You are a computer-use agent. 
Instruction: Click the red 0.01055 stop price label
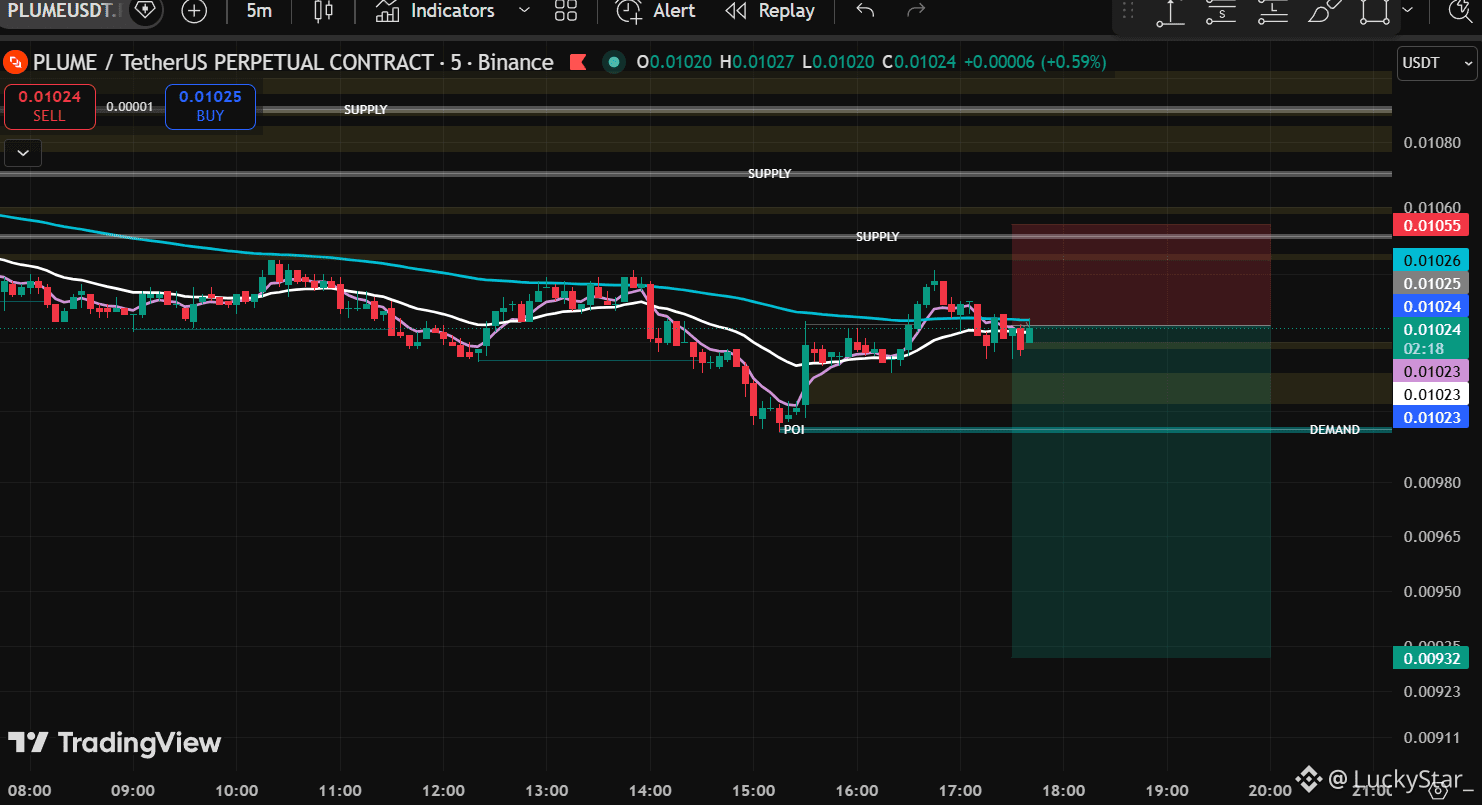tap(1430, 225)
